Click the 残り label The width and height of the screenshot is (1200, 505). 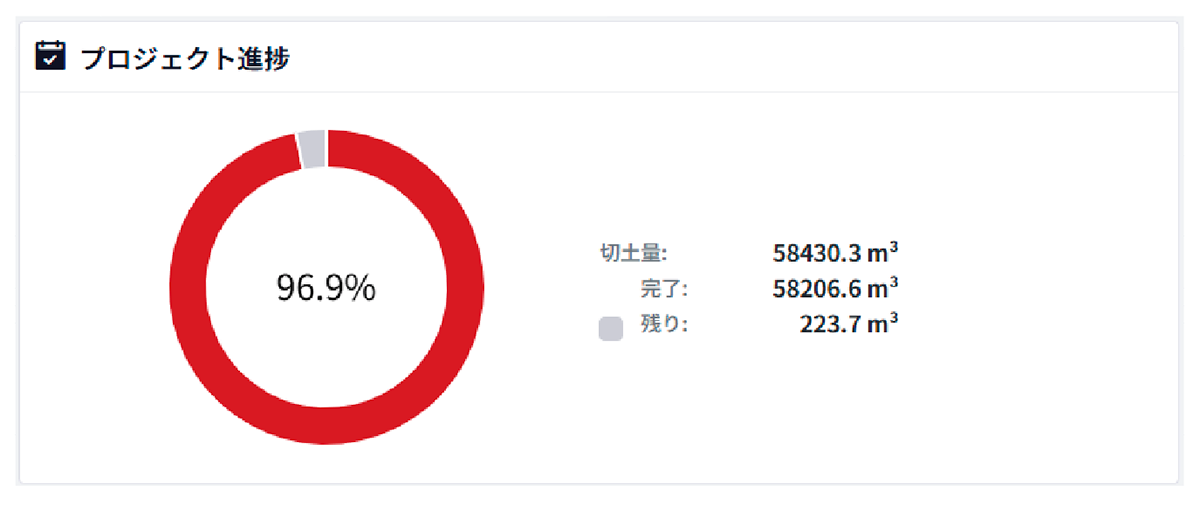coord(664,324)
